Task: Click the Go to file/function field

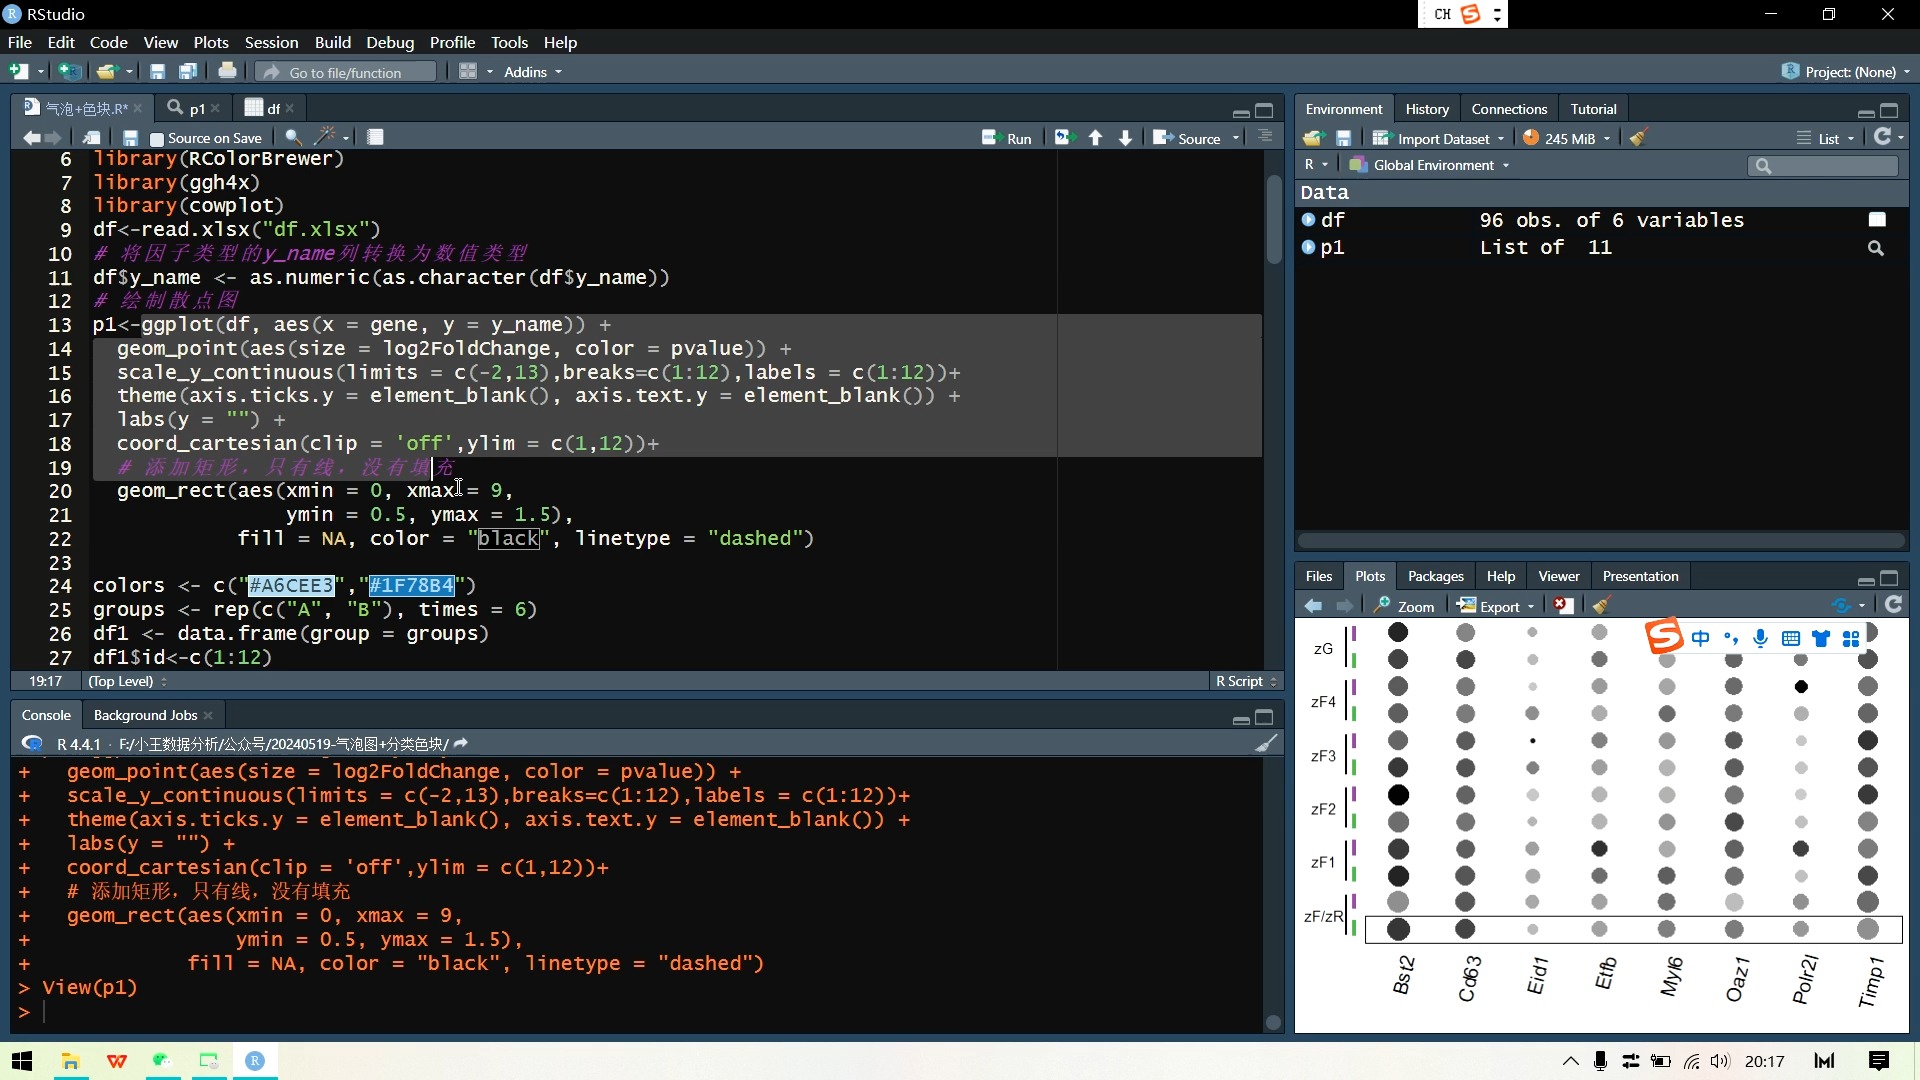Action: click(x=346, y=72)
